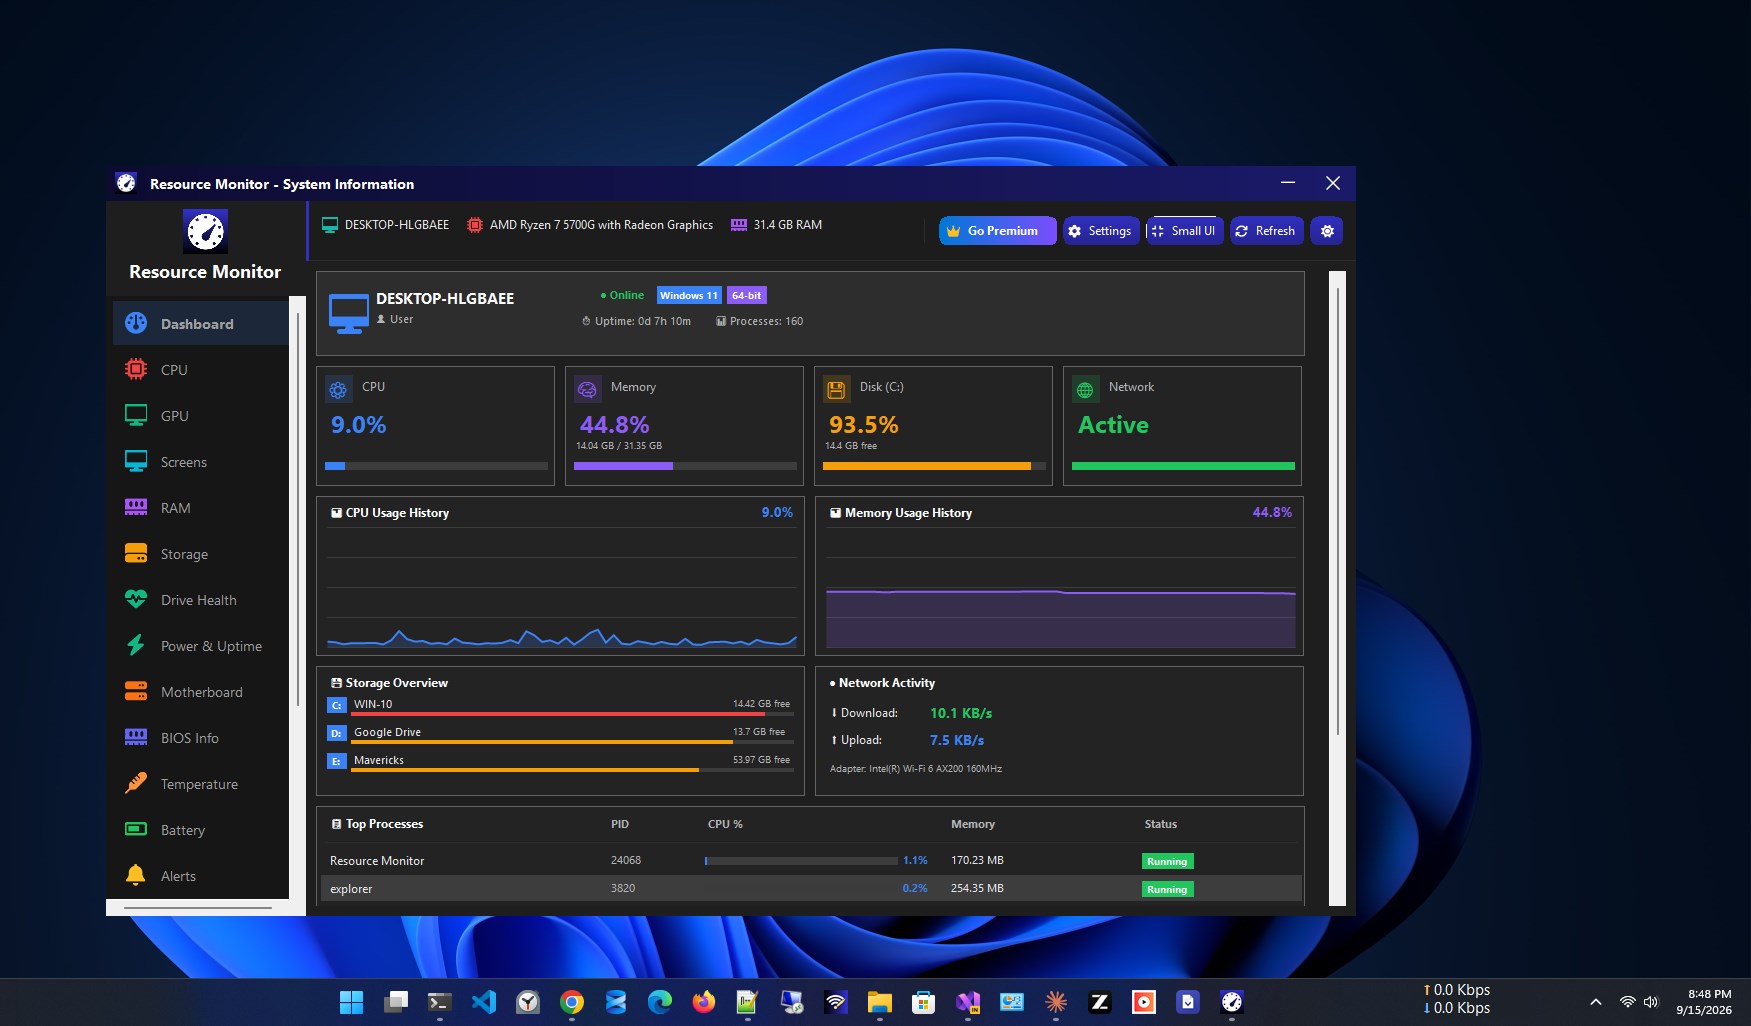Click the Windows Start button
The image size is (1751, 1026).
click(x=352, y=1002)
